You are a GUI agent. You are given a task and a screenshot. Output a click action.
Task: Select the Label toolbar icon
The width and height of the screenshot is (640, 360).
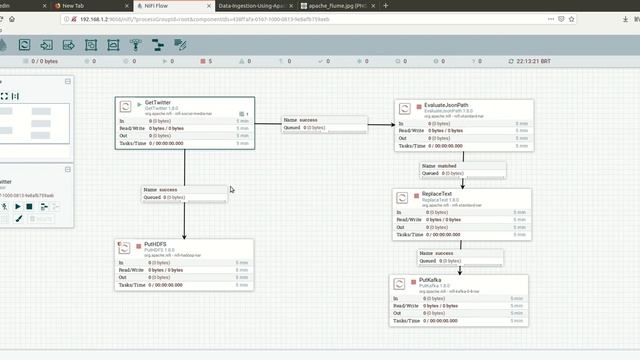pyautogui.click(x=180, y=44)
